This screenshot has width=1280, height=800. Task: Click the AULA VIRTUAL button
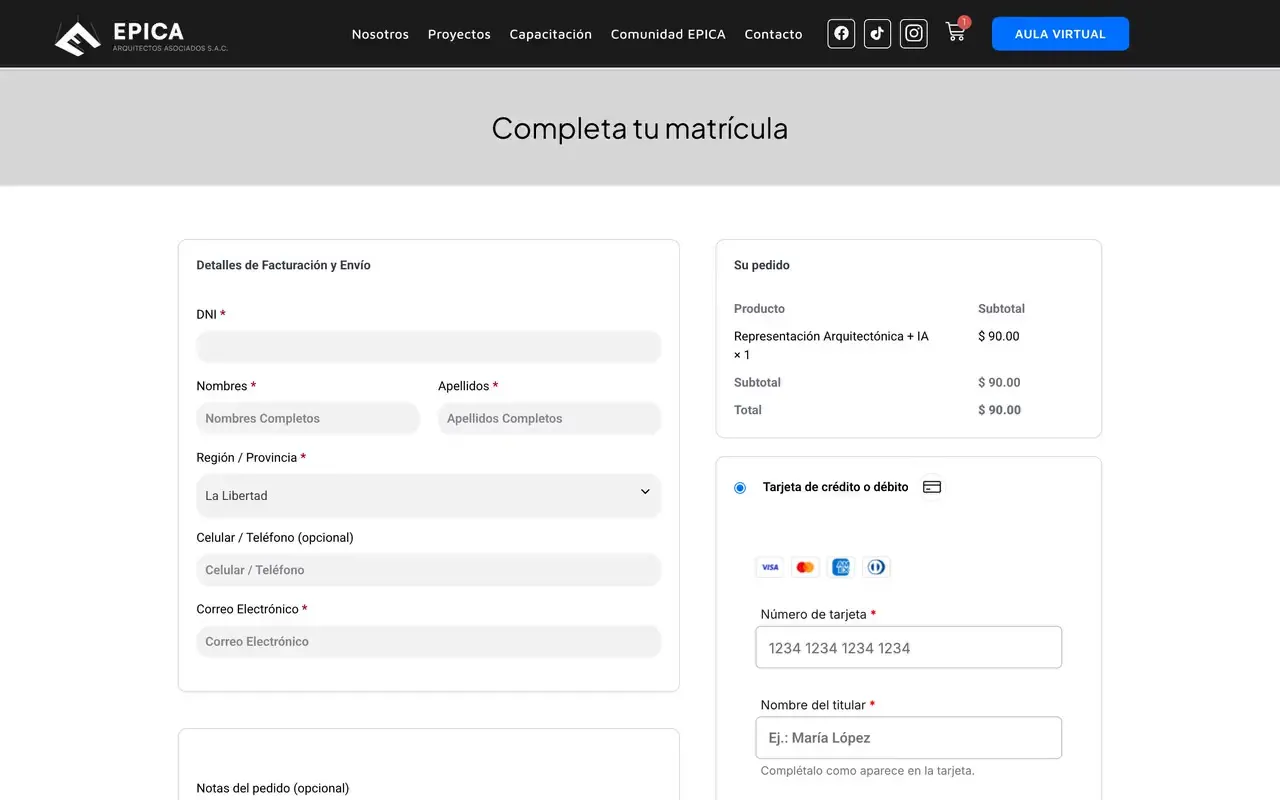click(x=1060, y=34)
